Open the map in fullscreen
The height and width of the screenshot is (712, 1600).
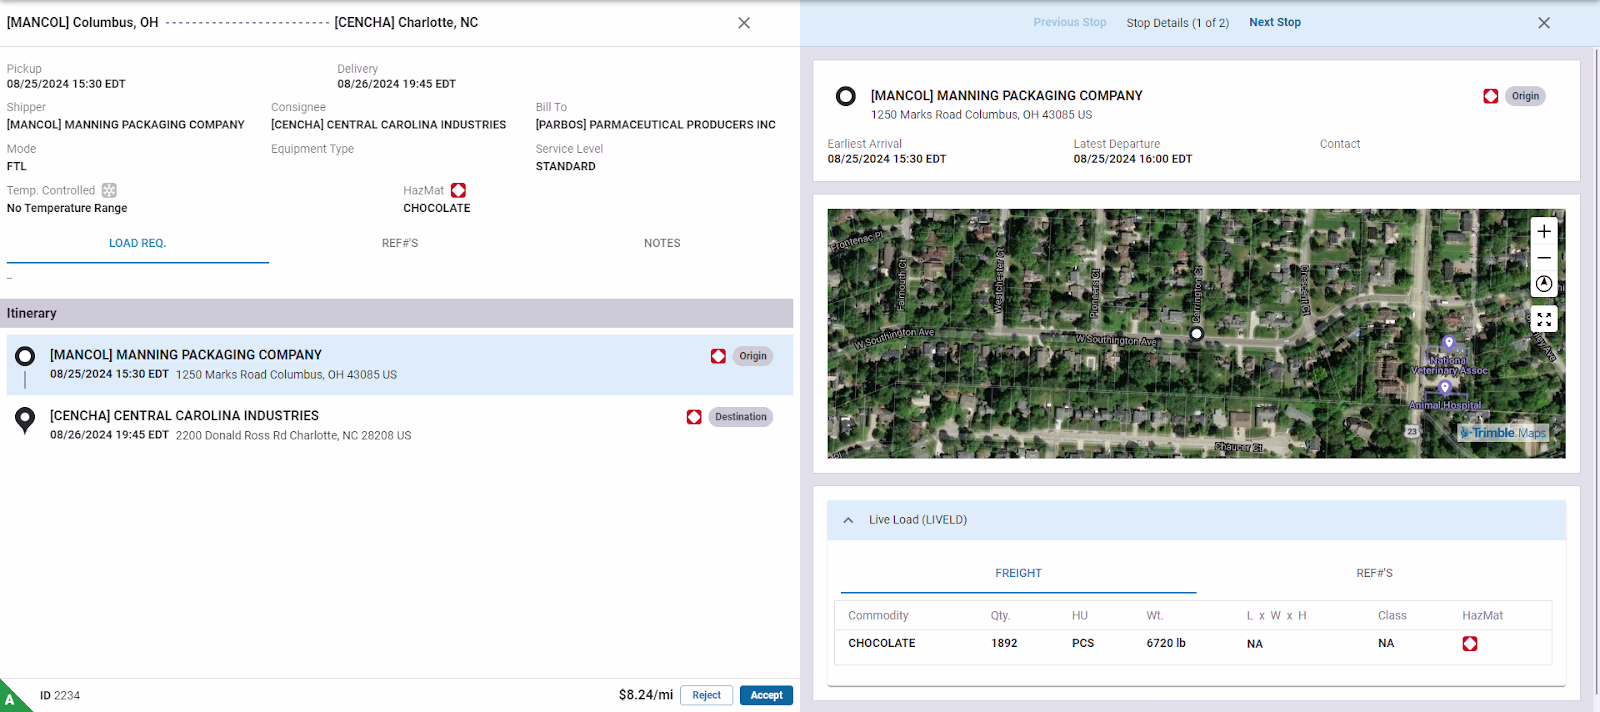tap(1544, 319)
